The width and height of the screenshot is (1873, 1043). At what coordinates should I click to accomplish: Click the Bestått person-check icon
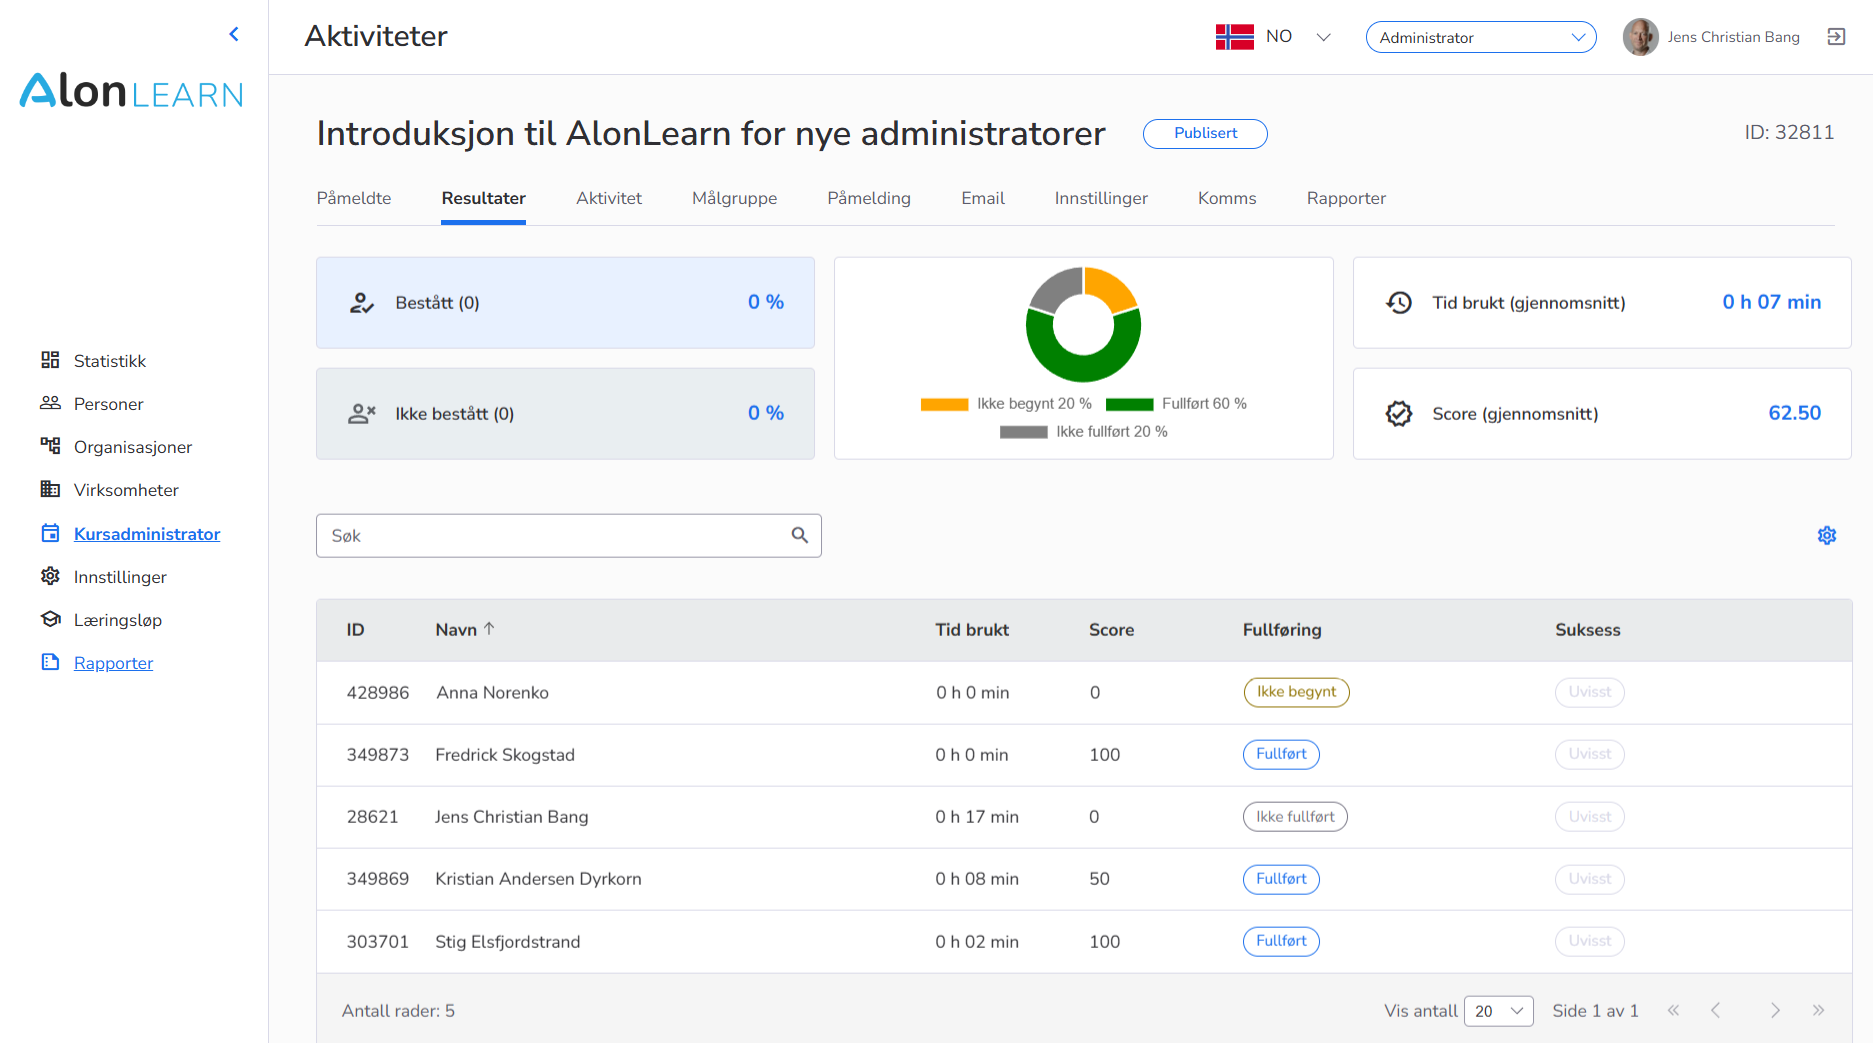click(x=361, y=303)
